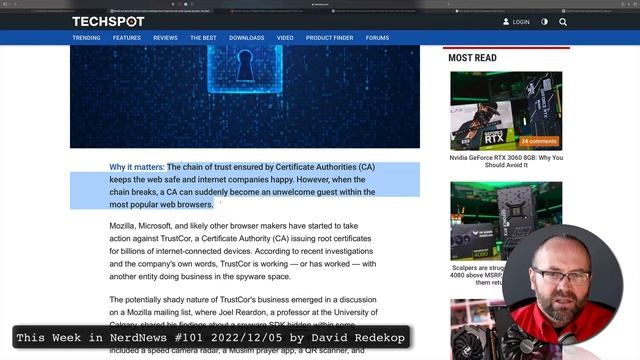This screenshot has width=640, height=360.
Task: Click the LOGIN user link
Action: pyautogui.click(x=516, y=22)
